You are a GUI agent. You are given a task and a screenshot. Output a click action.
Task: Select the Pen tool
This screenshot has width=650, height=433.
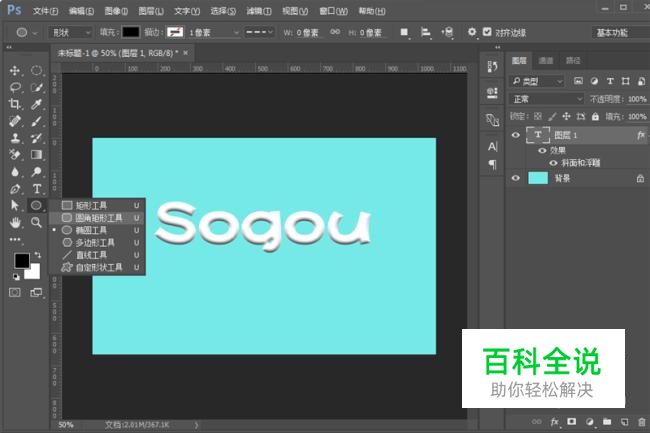point(15,189)
